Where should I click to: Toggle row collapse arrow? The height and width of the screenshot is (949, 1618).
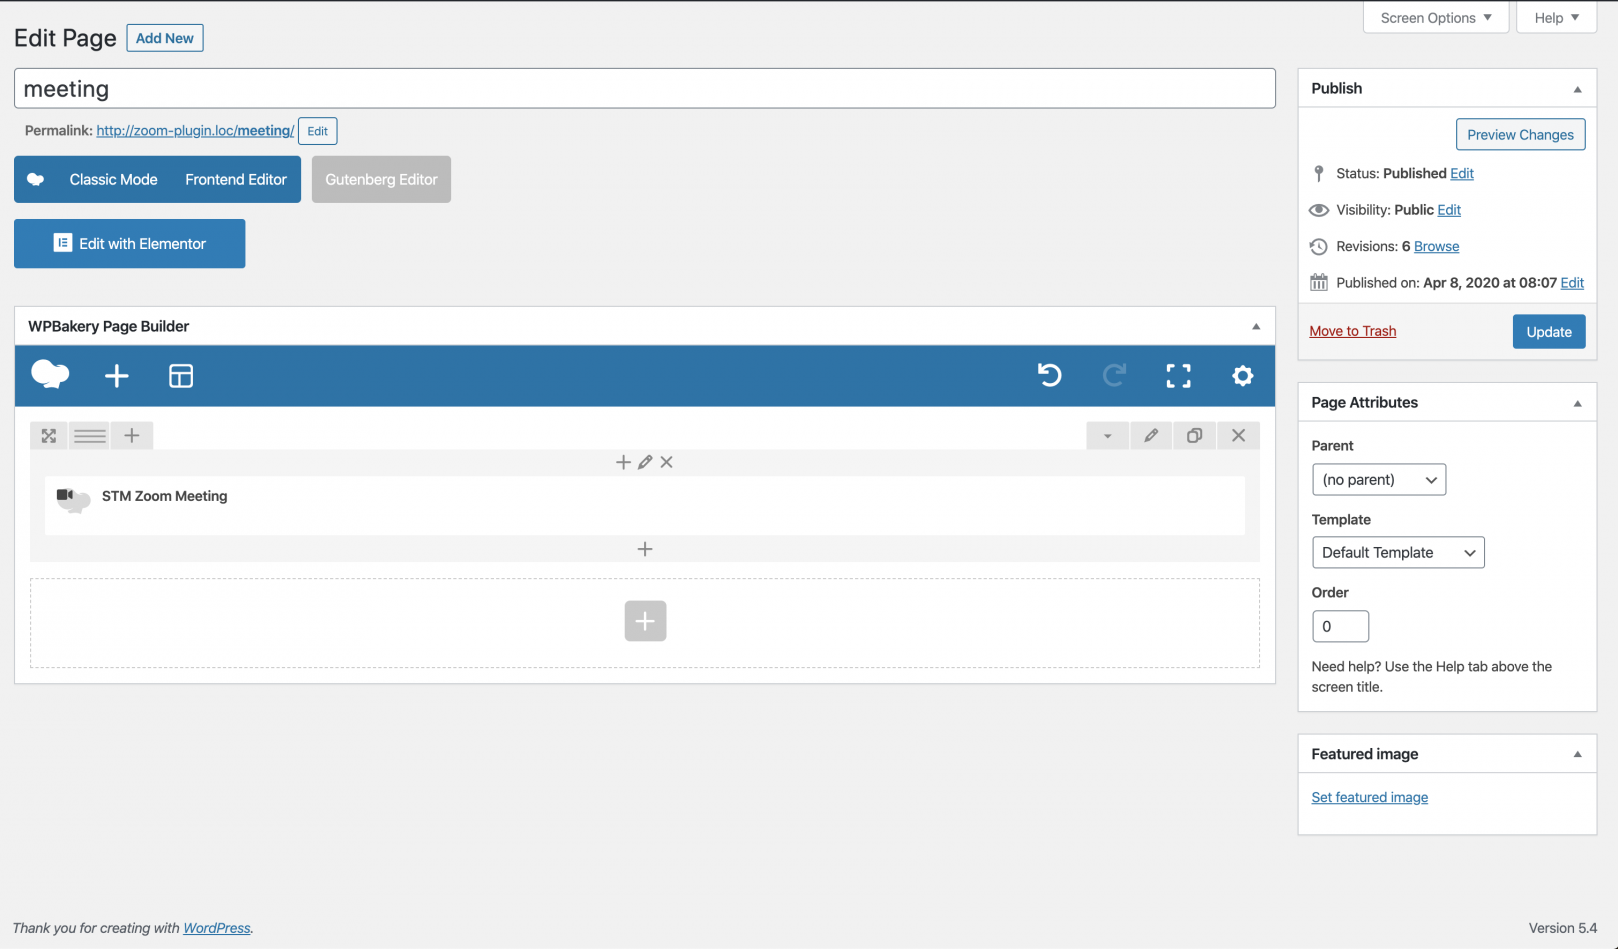(x=1107, y=436)
